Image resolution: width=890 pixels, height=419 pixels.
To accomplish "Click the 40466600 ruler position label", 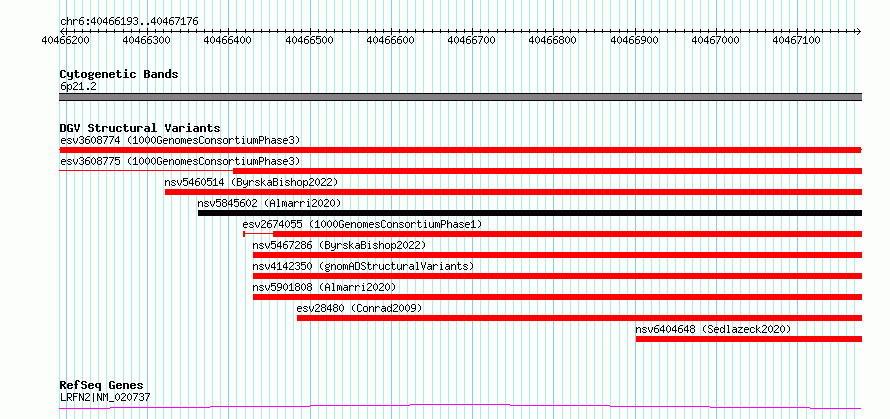I will pos(391,40).
